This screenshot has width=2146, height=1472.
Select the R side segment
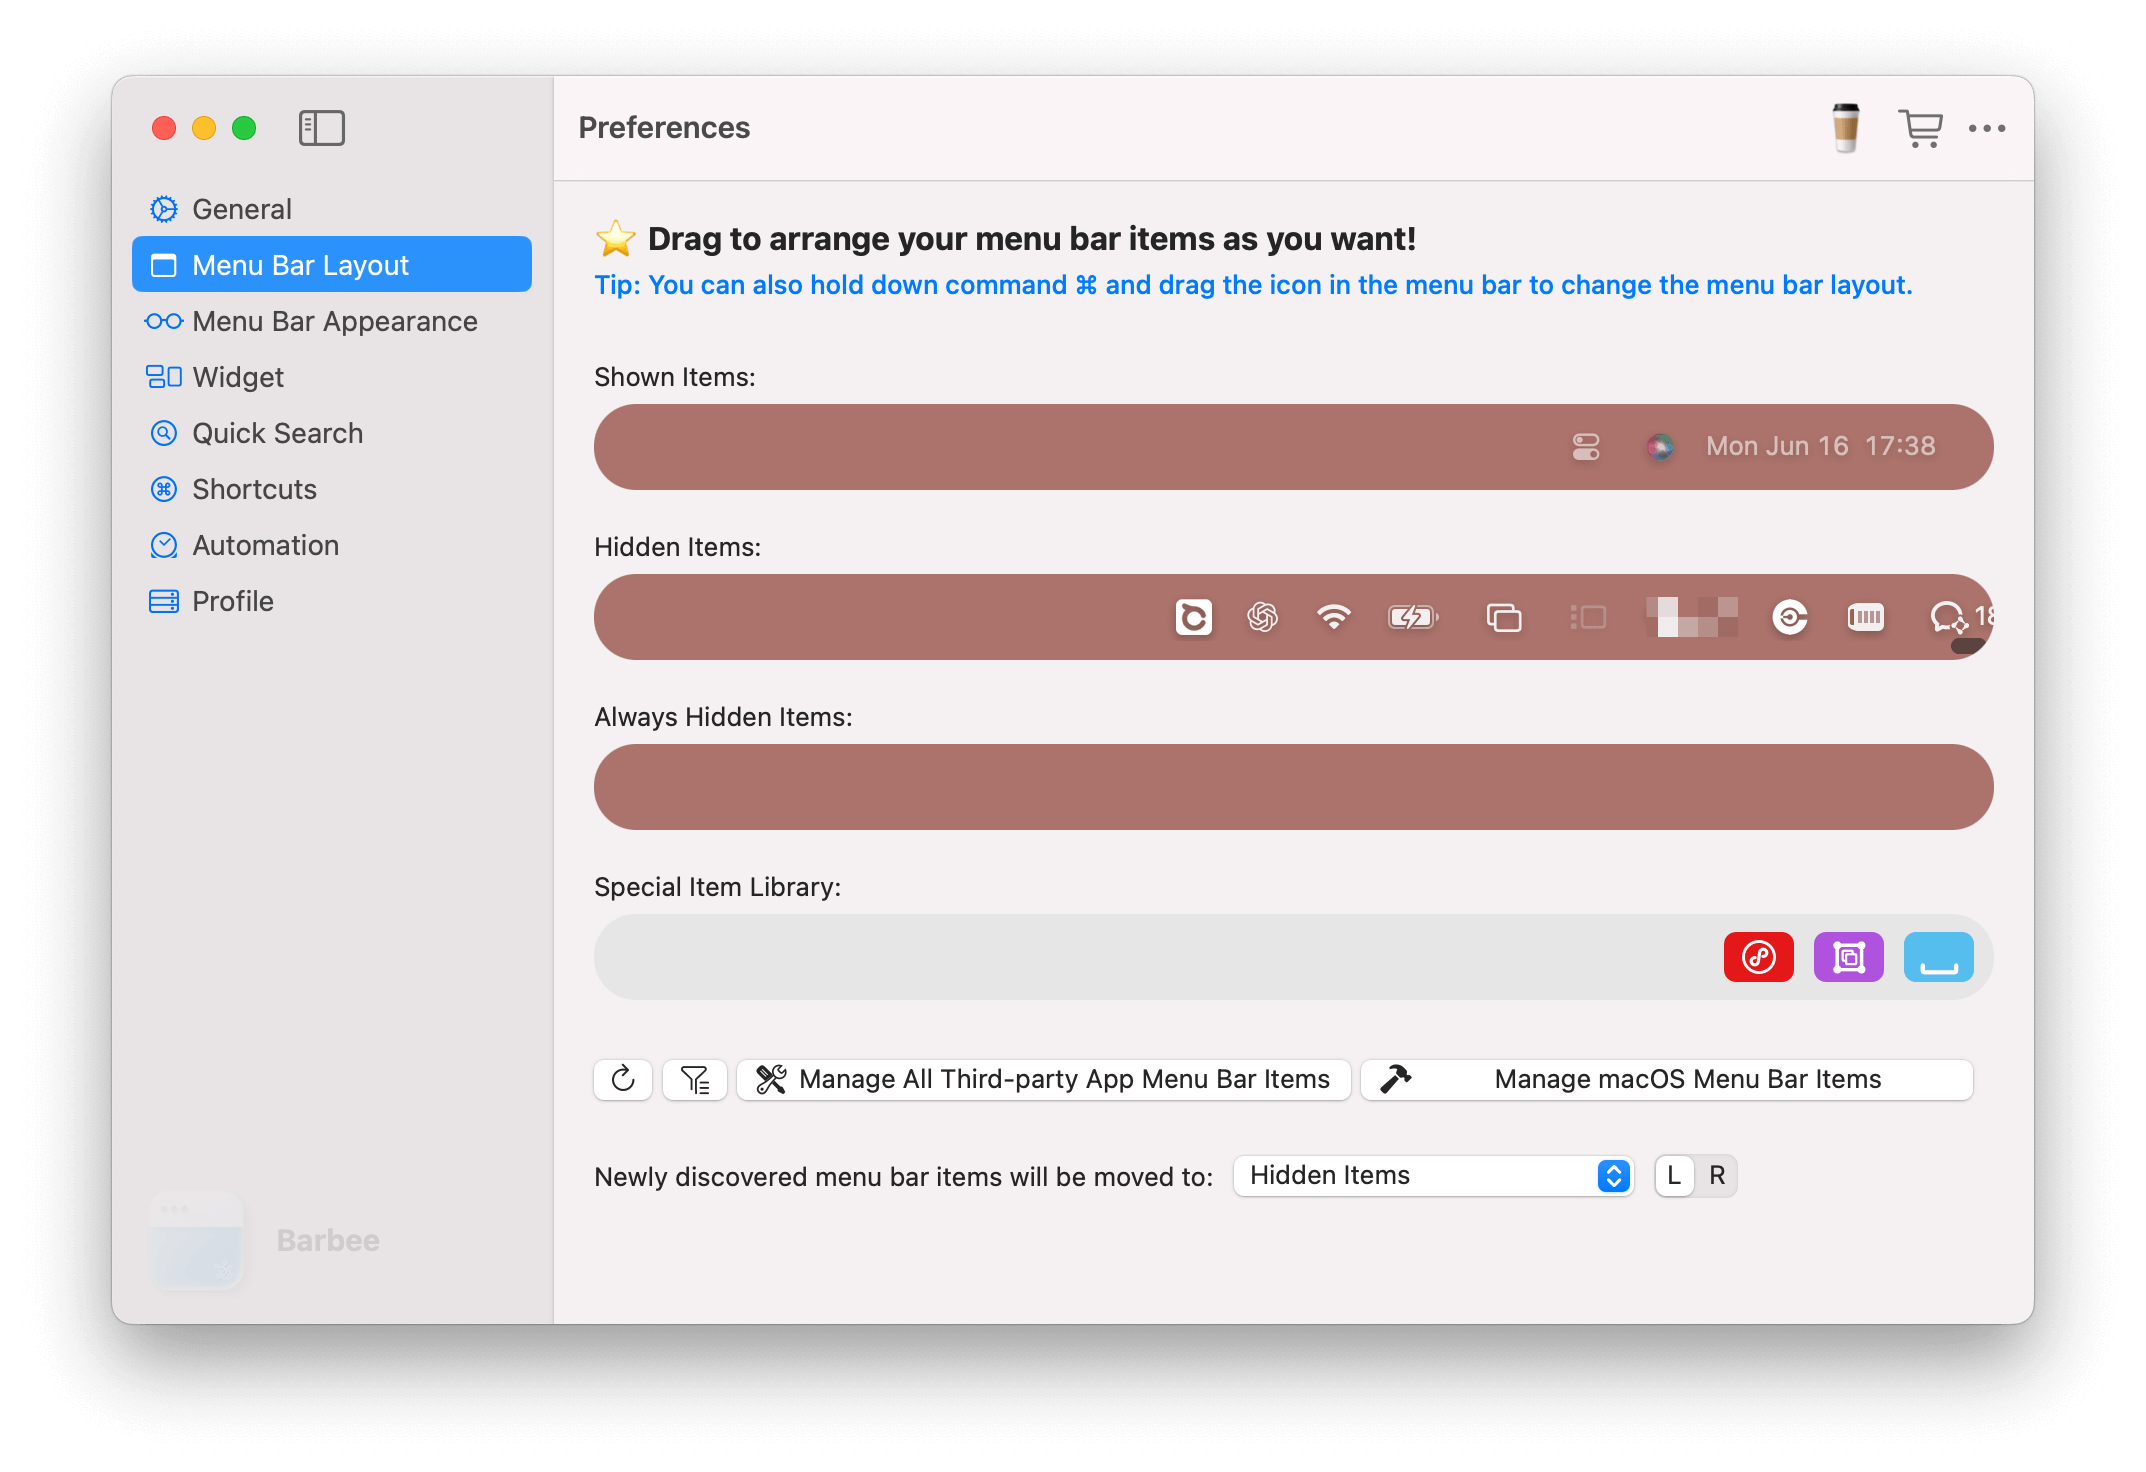[1716, 1175]
